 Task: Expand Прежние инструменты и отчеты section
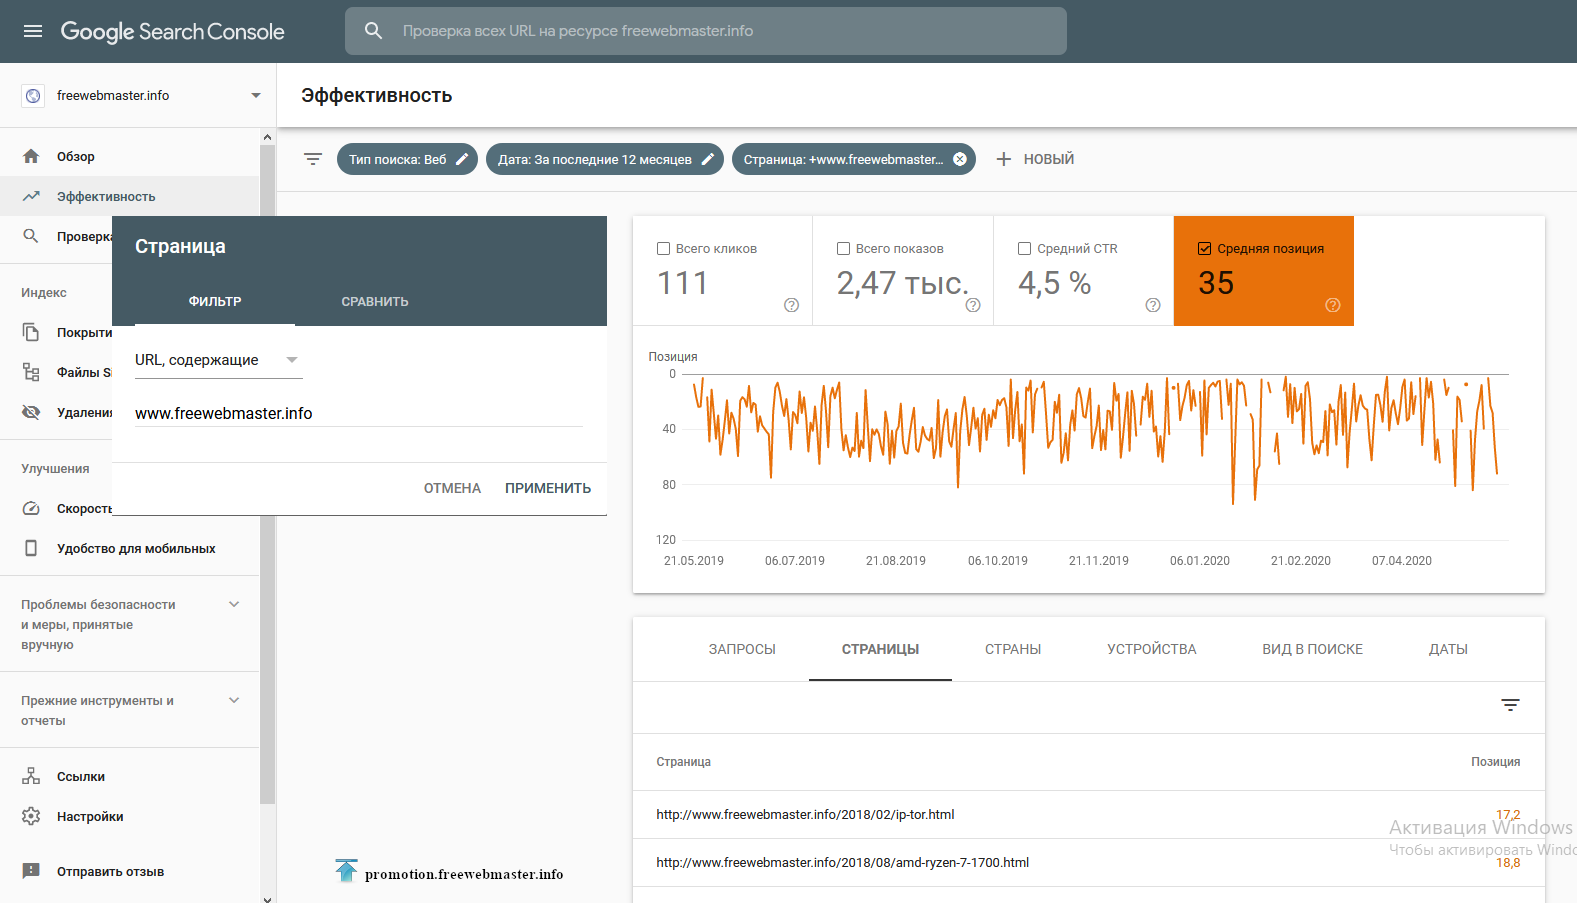(x=234, y=700)
